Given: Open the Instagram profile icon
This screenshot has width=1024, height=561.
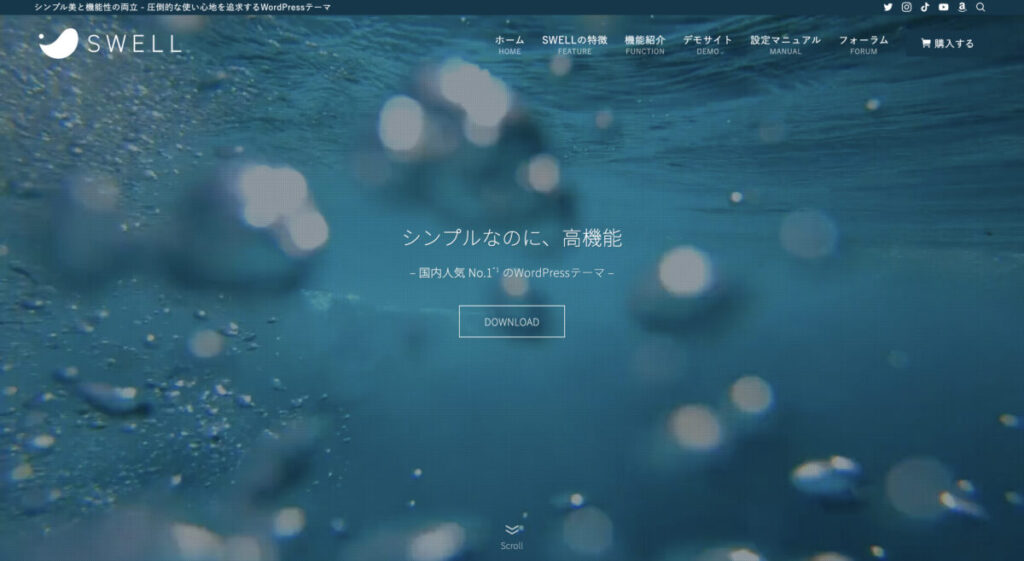Looking at the screenshot, I should [x=906, y=7].
